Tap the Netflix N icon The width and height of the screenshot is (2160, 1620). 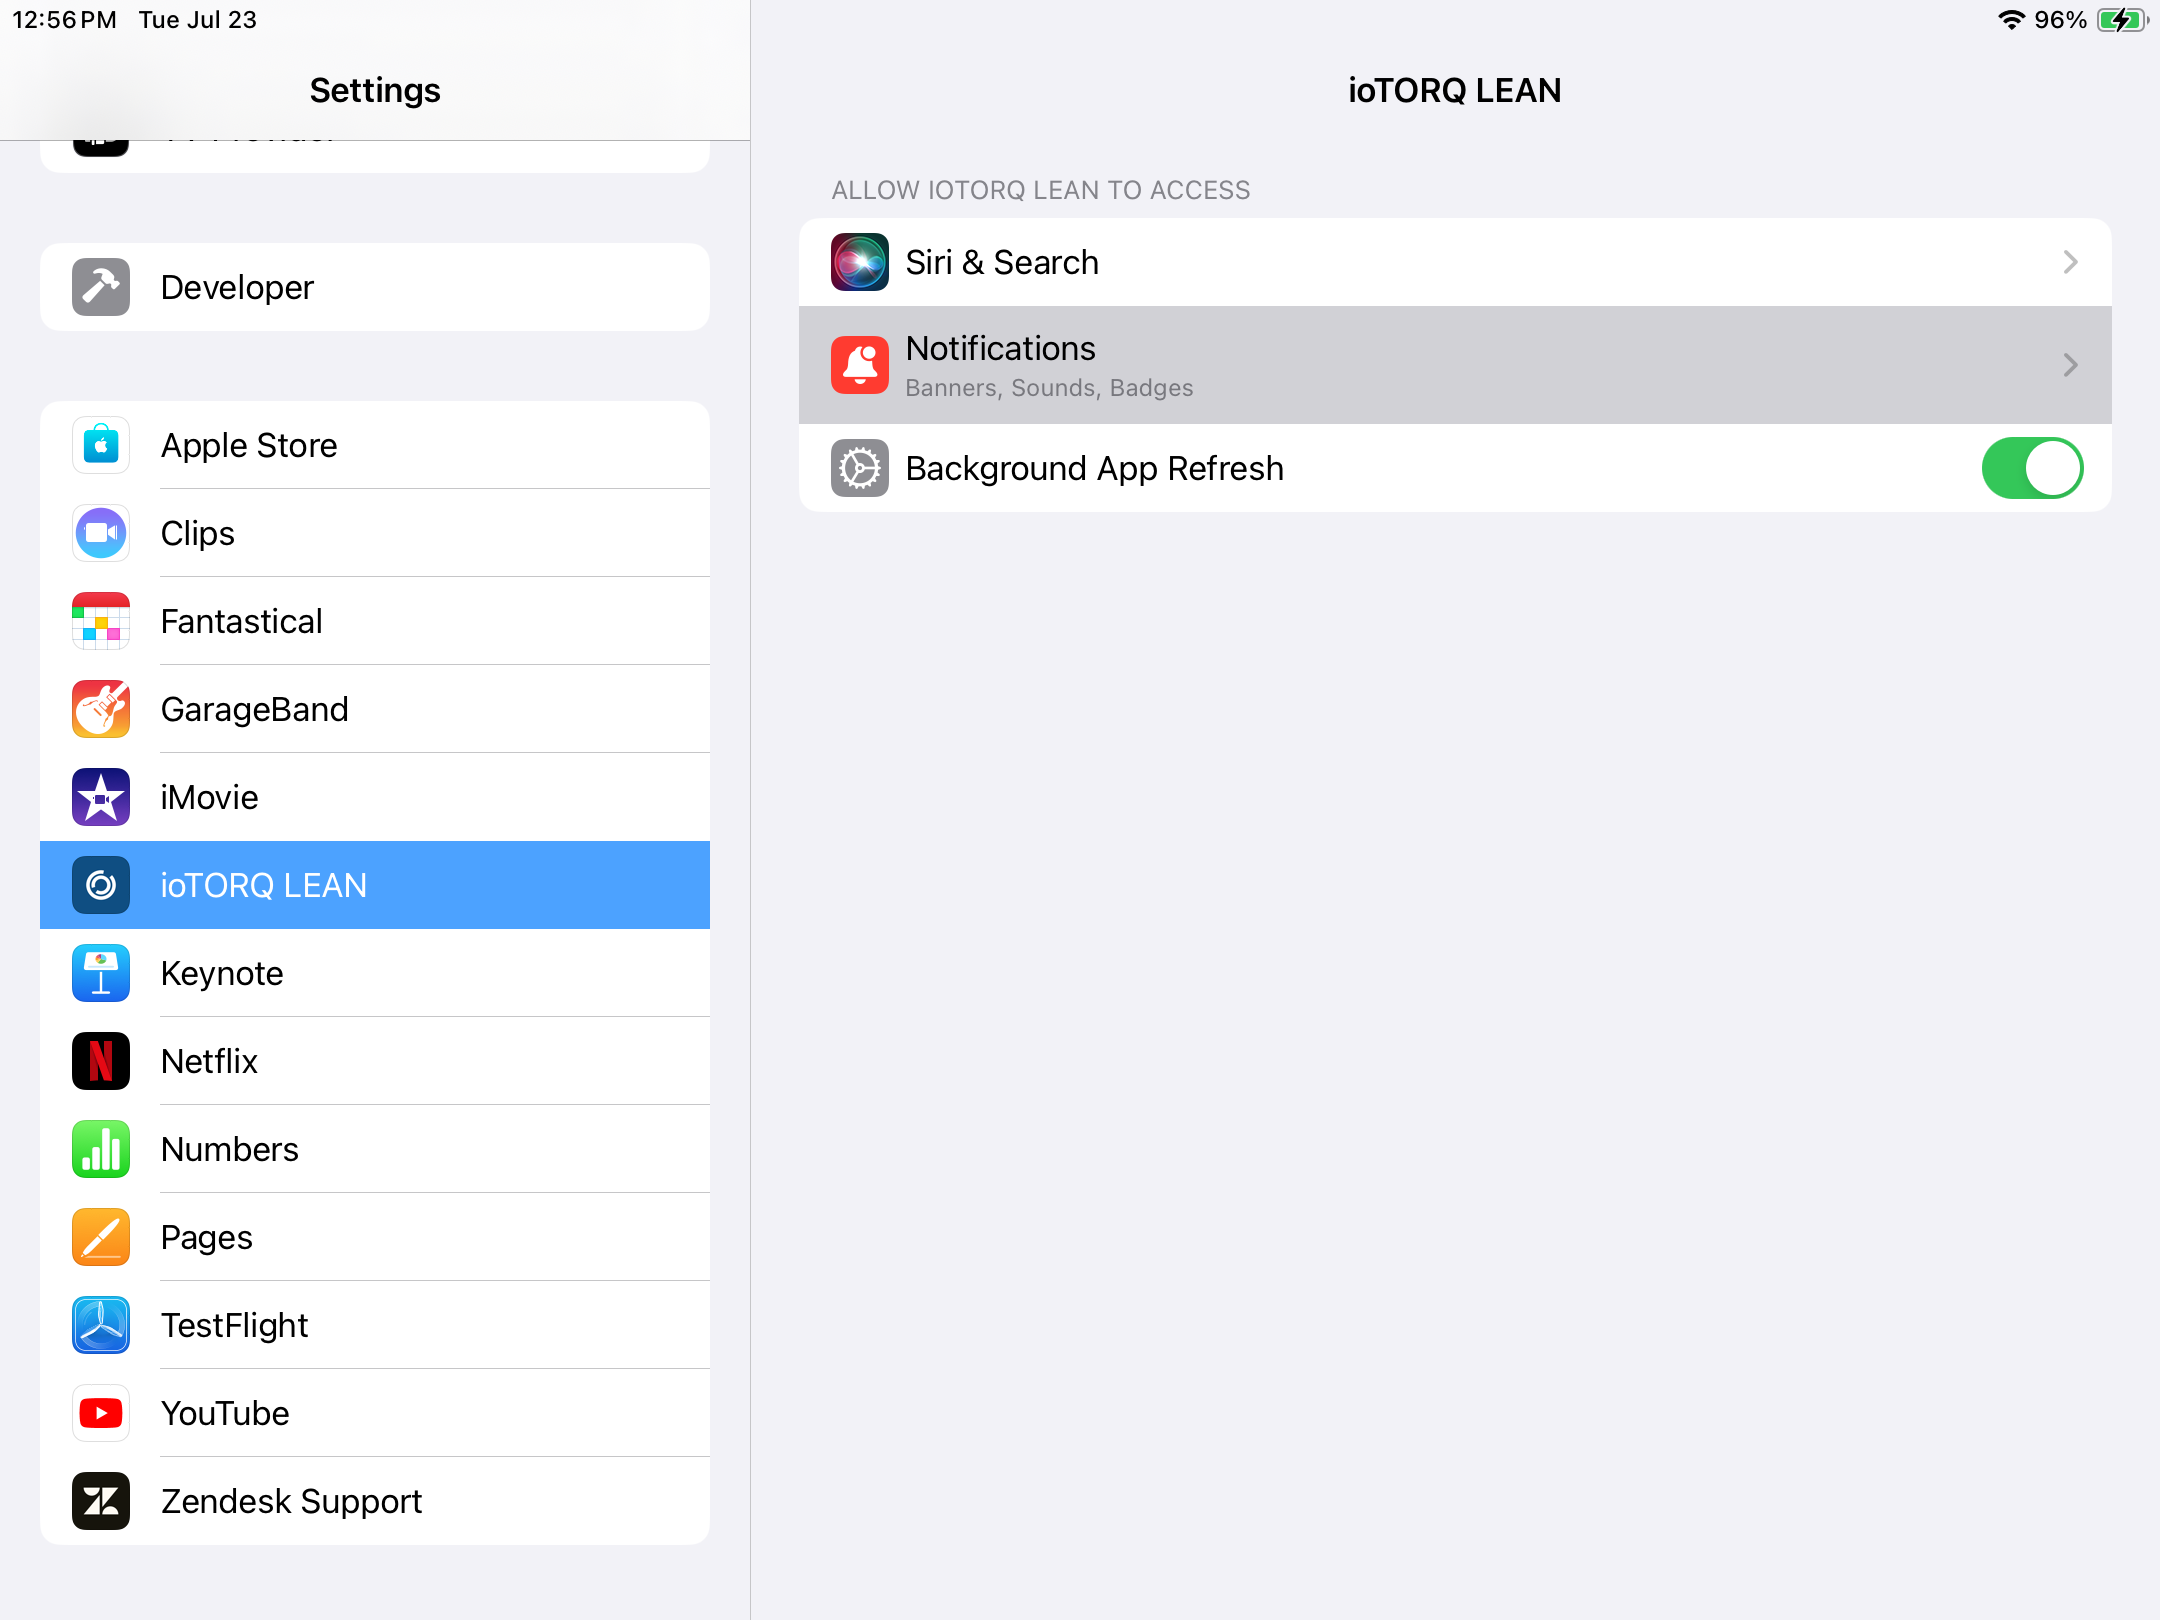click(101, 1061)
